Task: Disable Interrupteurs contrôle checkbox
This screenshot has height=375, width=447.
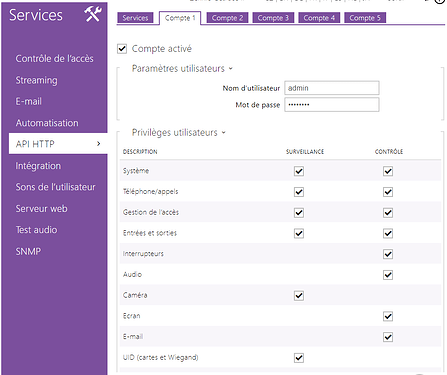Action: (388, 254)
